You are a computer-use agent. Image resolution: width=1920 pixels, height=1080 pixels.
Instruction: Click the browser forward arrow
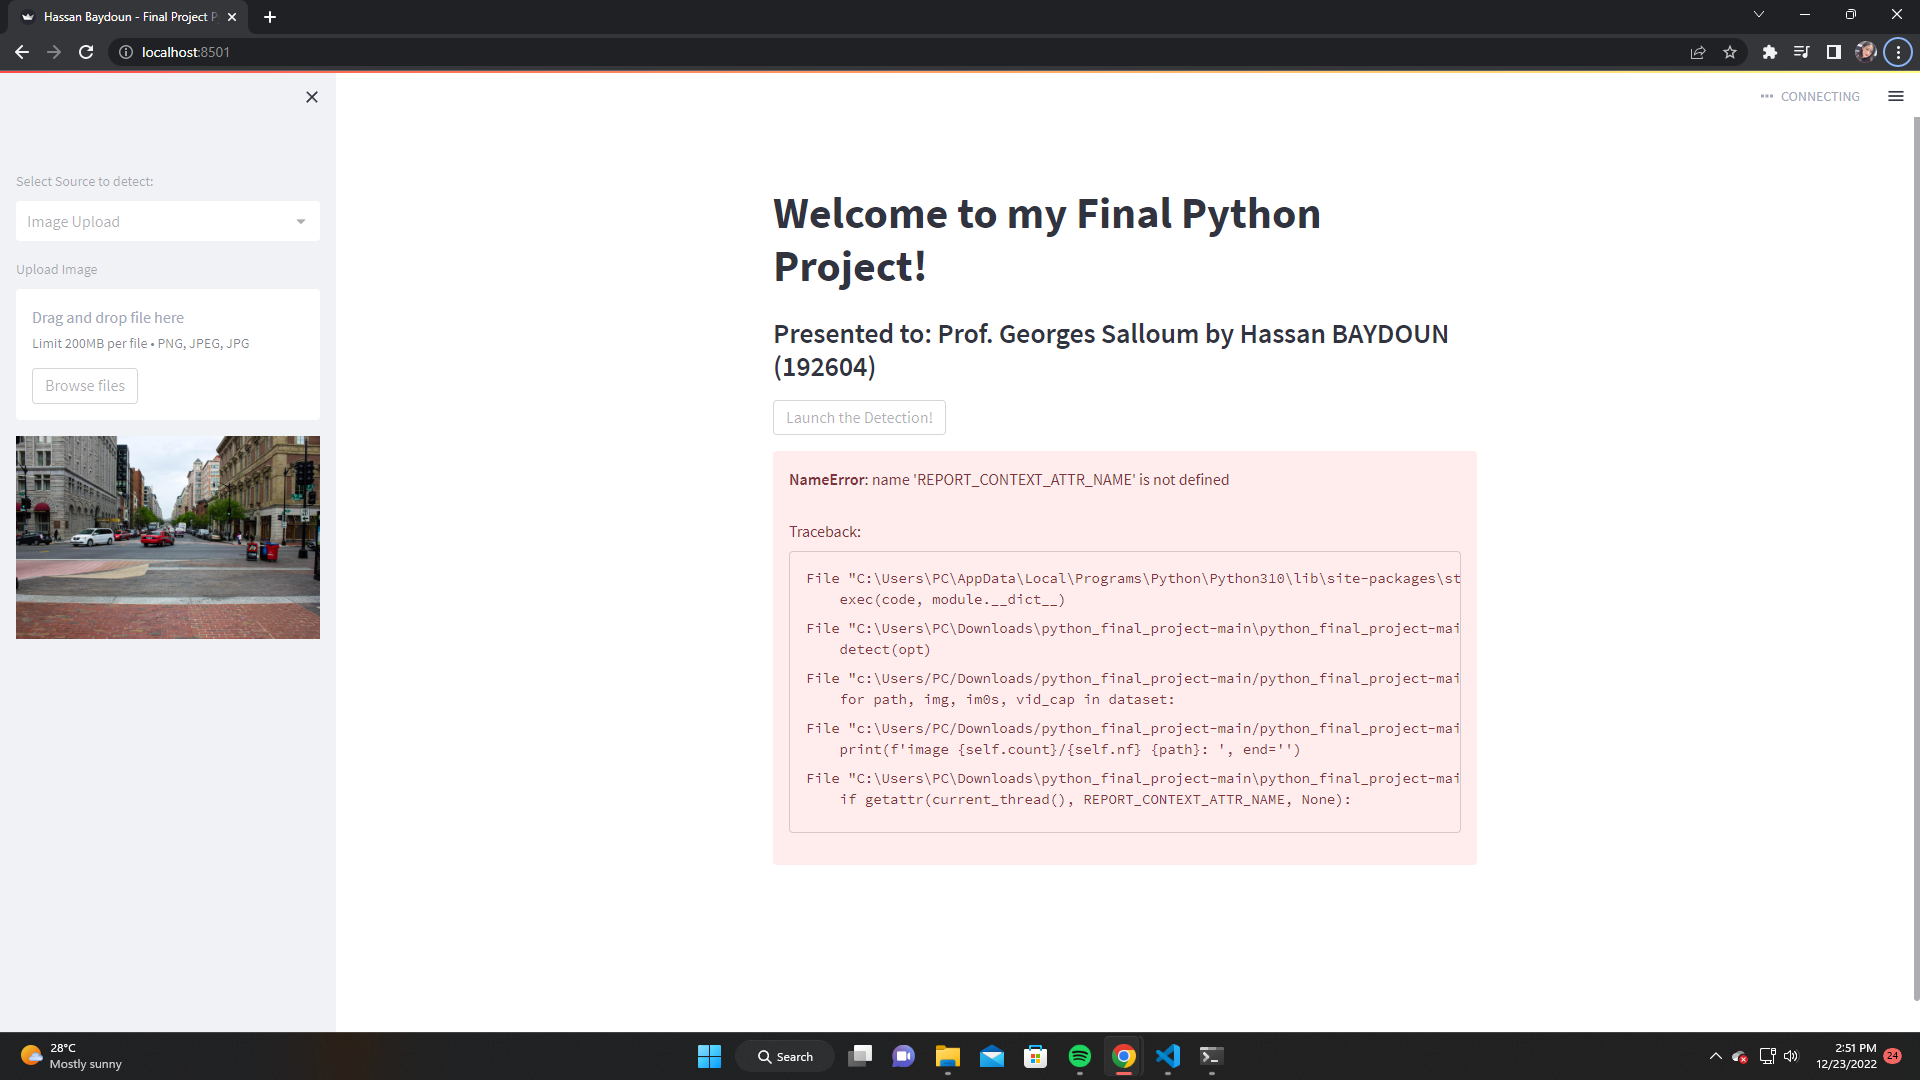(x=54, y=52)
